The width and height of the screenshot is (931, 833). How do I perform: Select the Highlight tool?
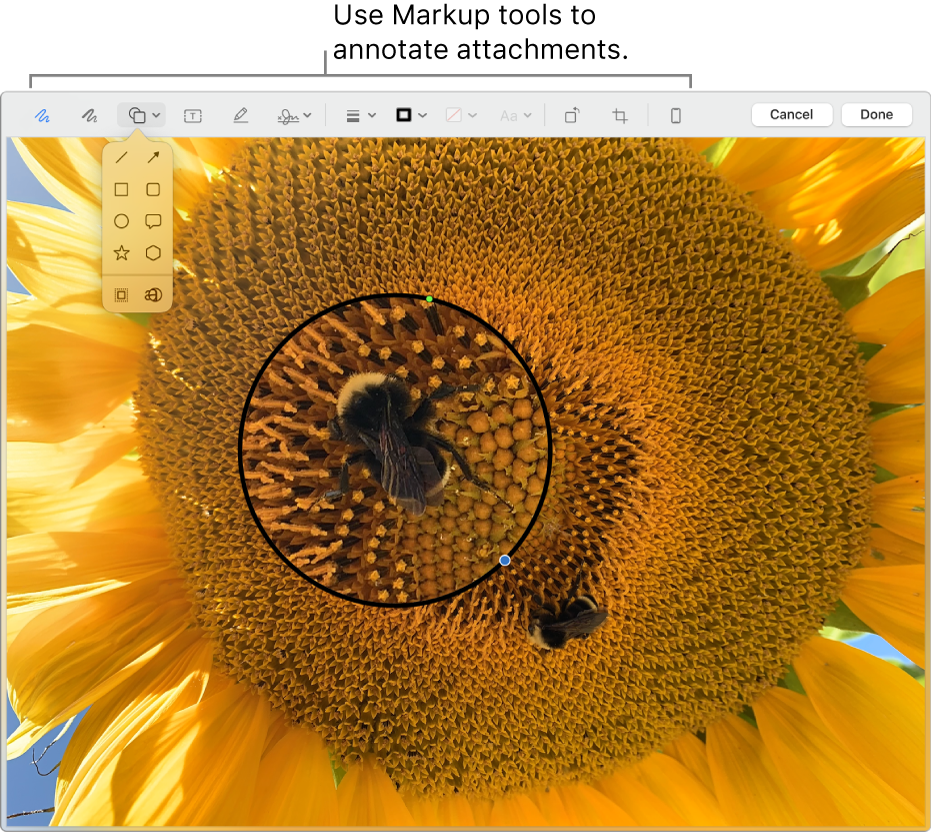pyautogui.click(x=240, y=115)
